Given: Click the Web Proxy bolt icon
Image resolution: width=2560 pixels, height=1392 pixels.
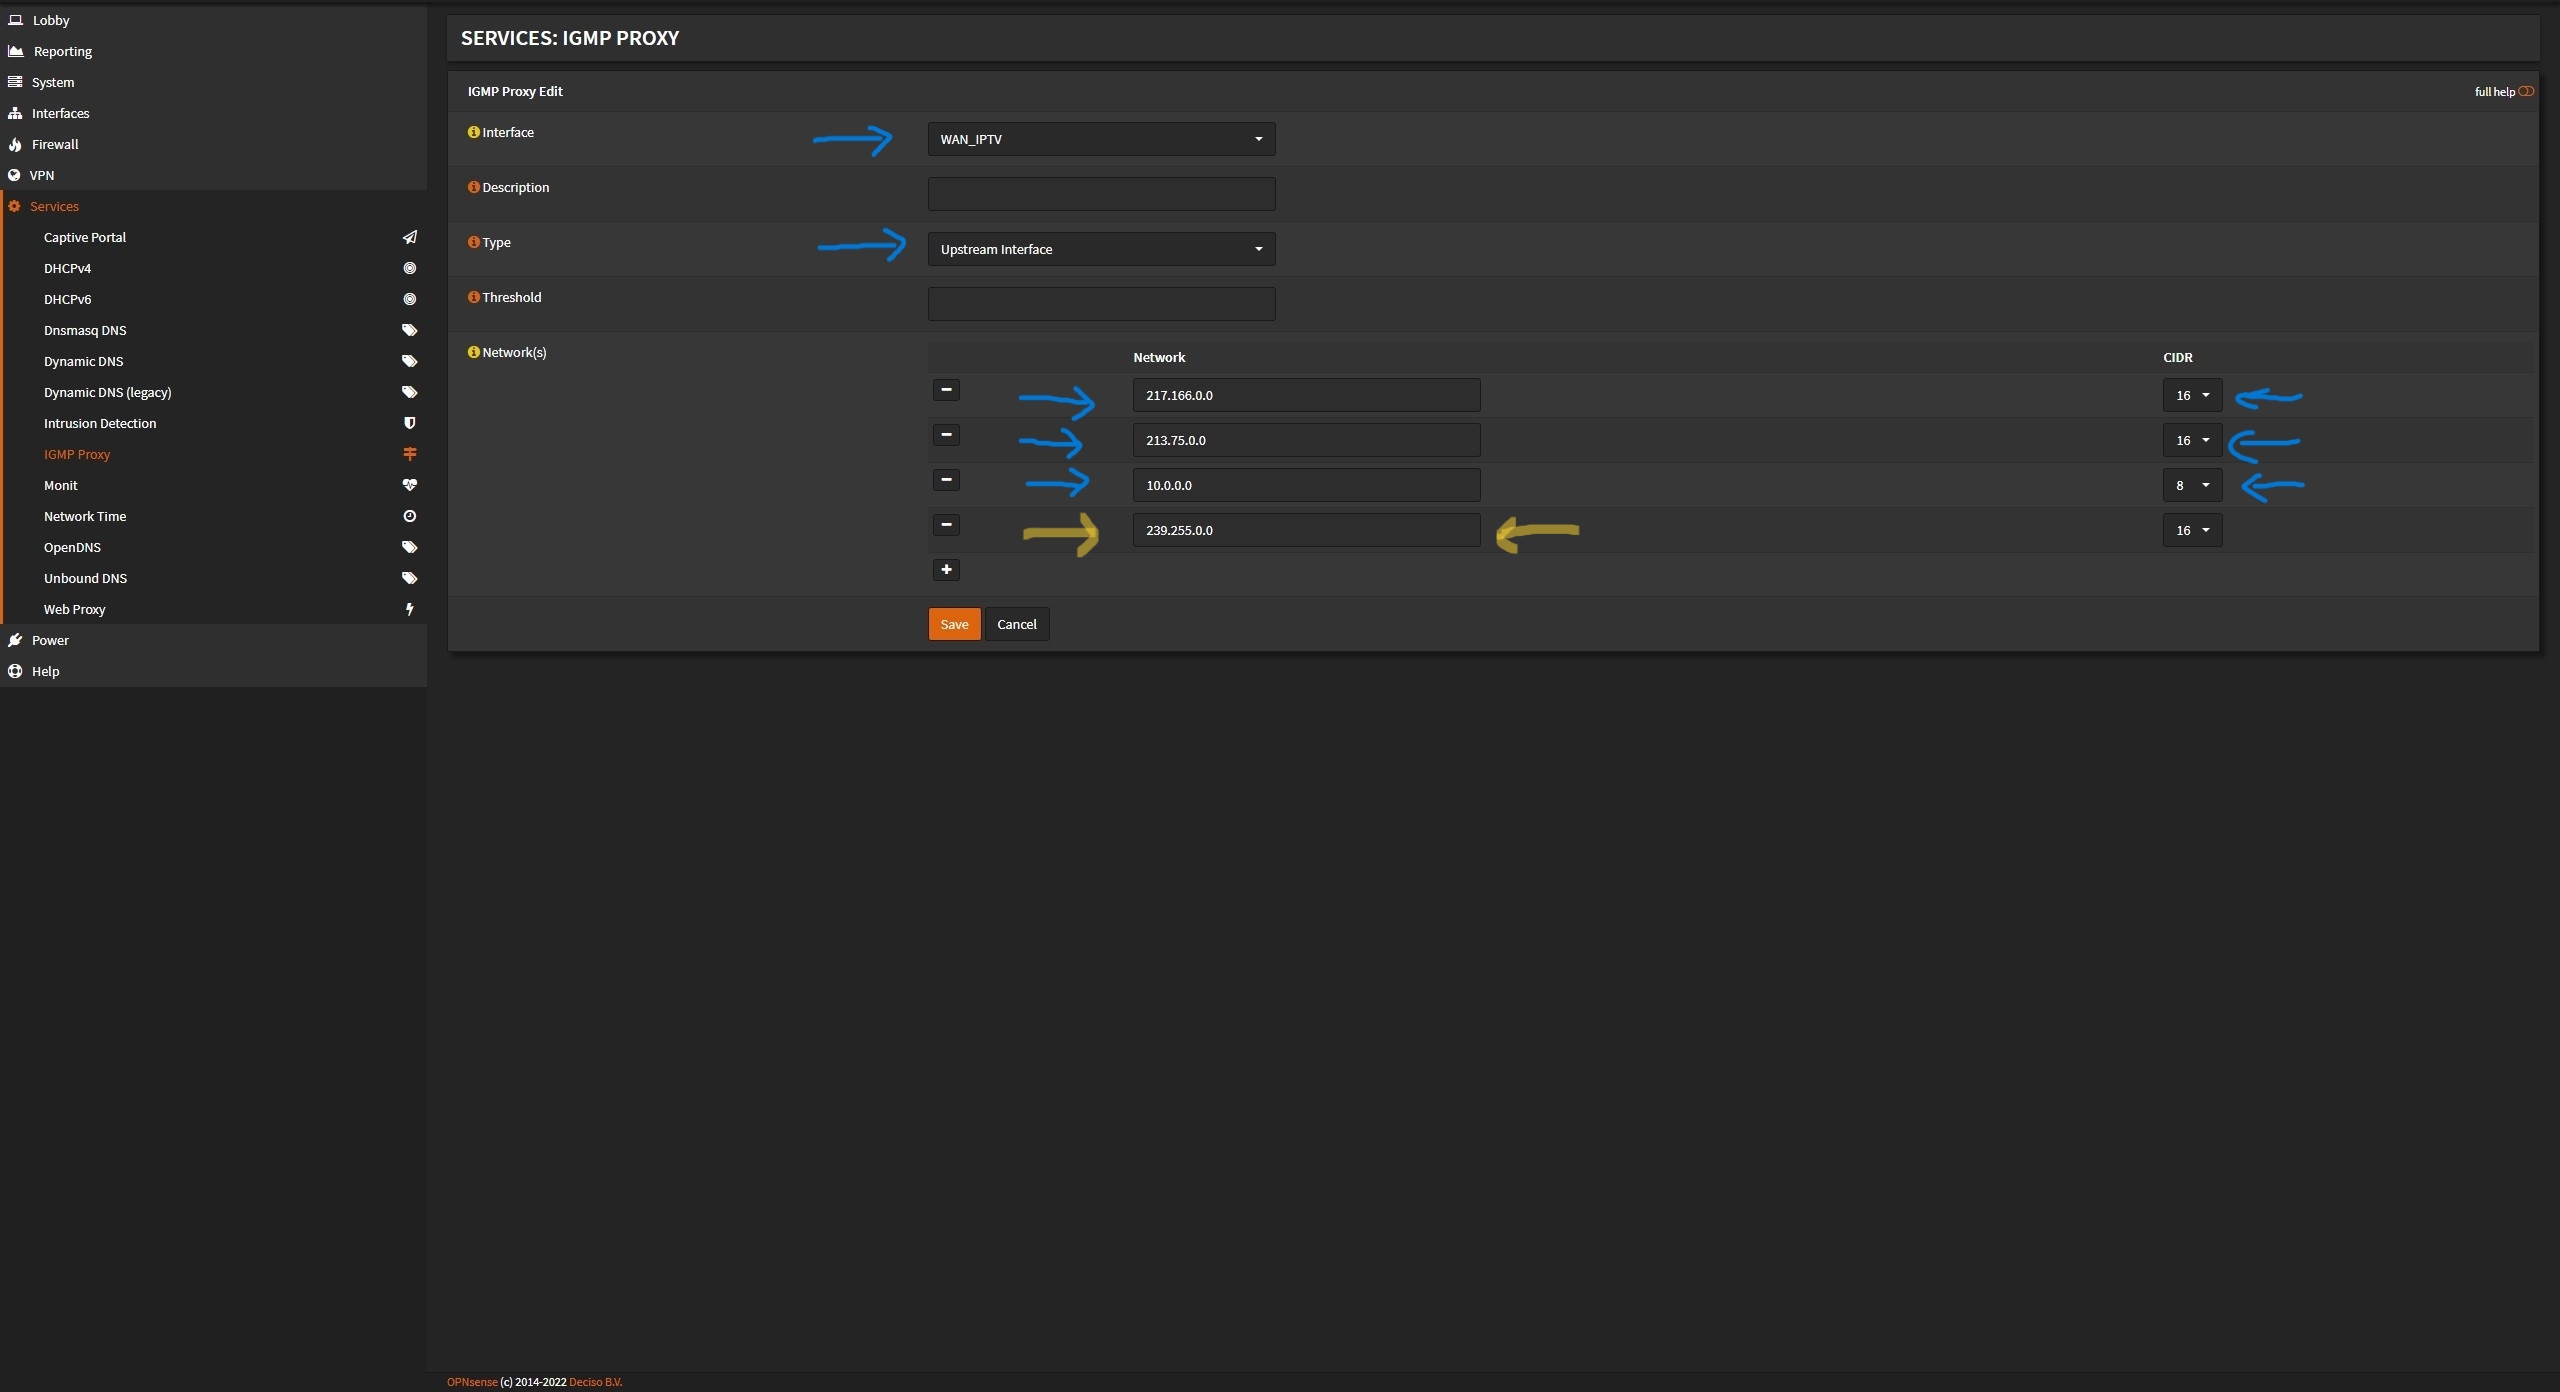Looking at the screenshot, I should 409,609.
